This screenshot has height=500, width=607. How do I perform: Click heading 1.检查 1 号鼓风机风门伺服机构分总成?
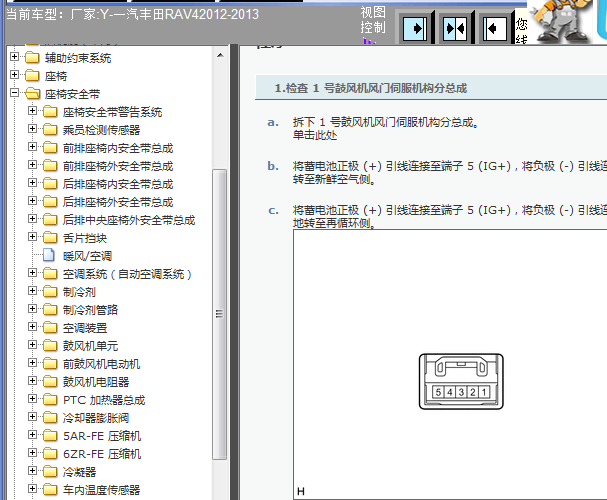[x=370, y=88]
